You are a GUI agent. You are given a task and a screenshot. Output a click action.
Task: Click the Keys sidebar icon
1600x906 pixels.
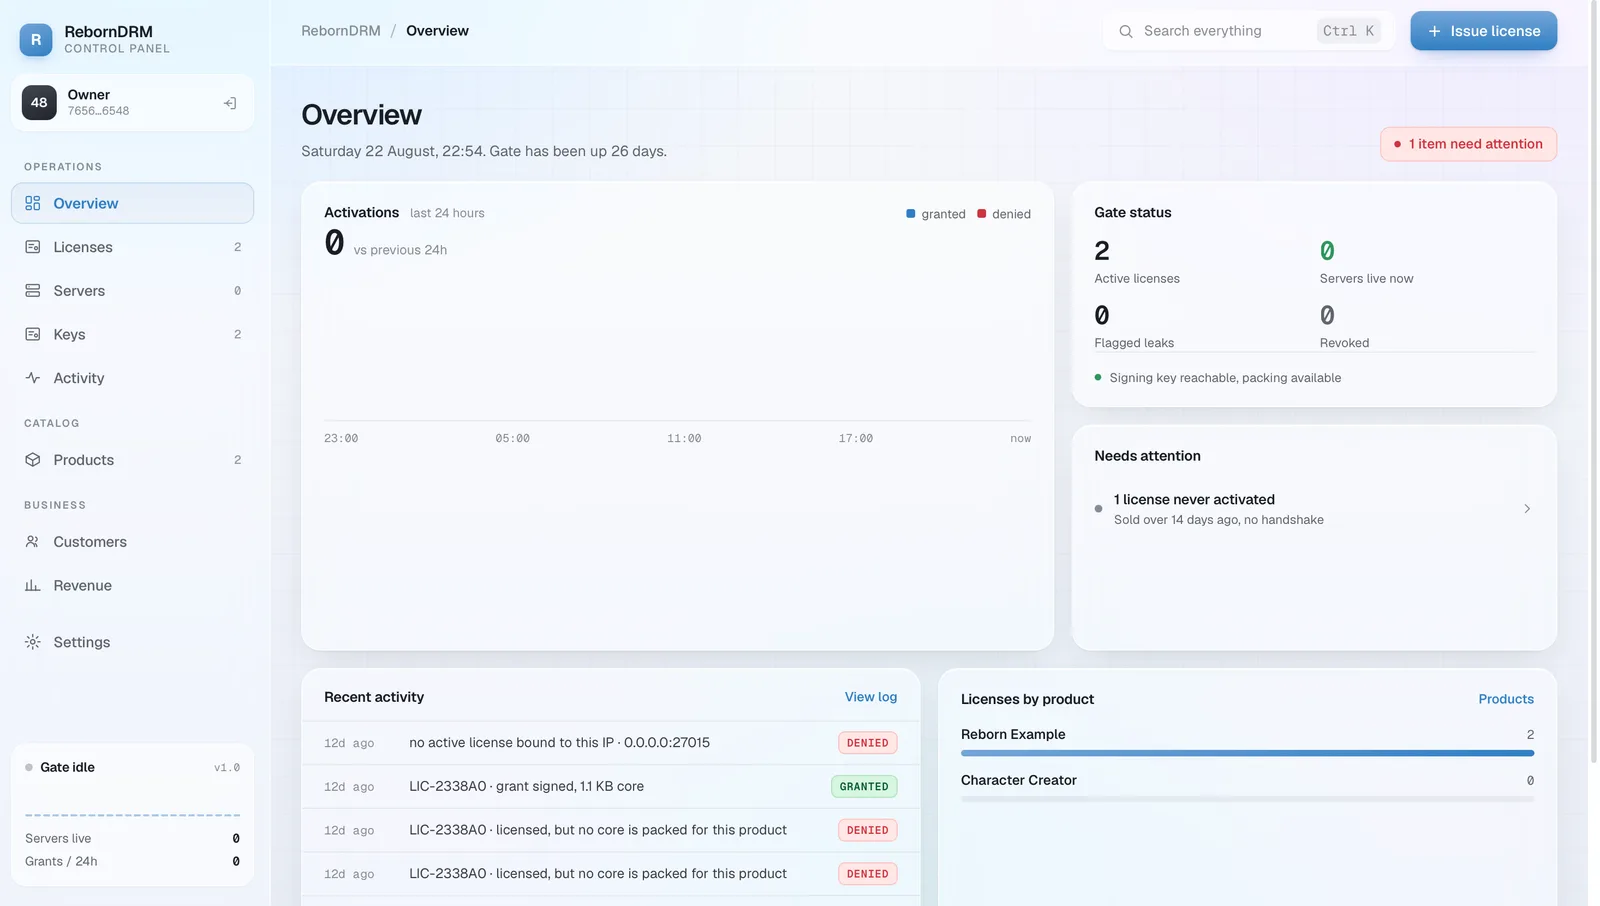33,334
